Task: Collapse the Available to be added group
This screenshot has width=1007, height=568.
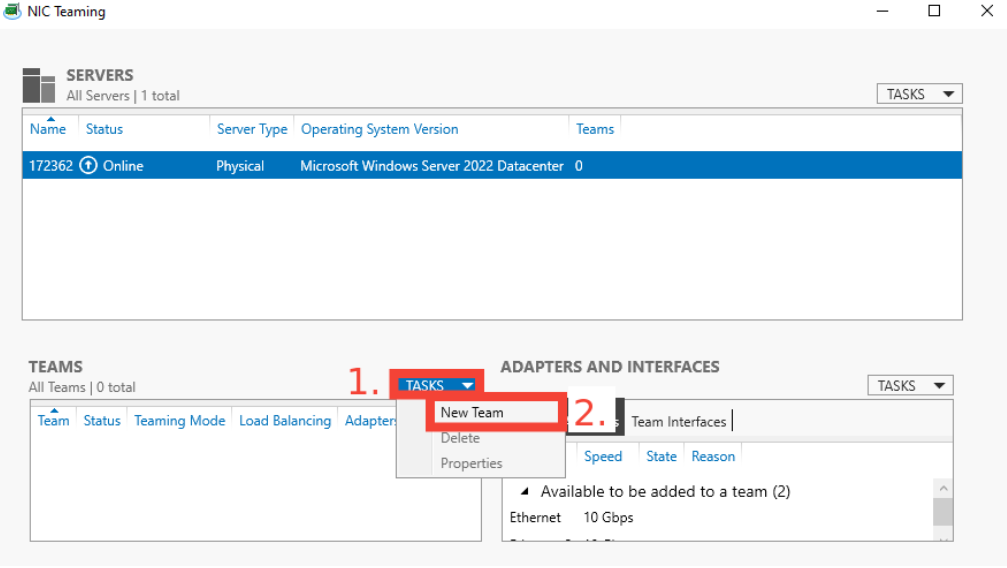Action: point(526,492)
